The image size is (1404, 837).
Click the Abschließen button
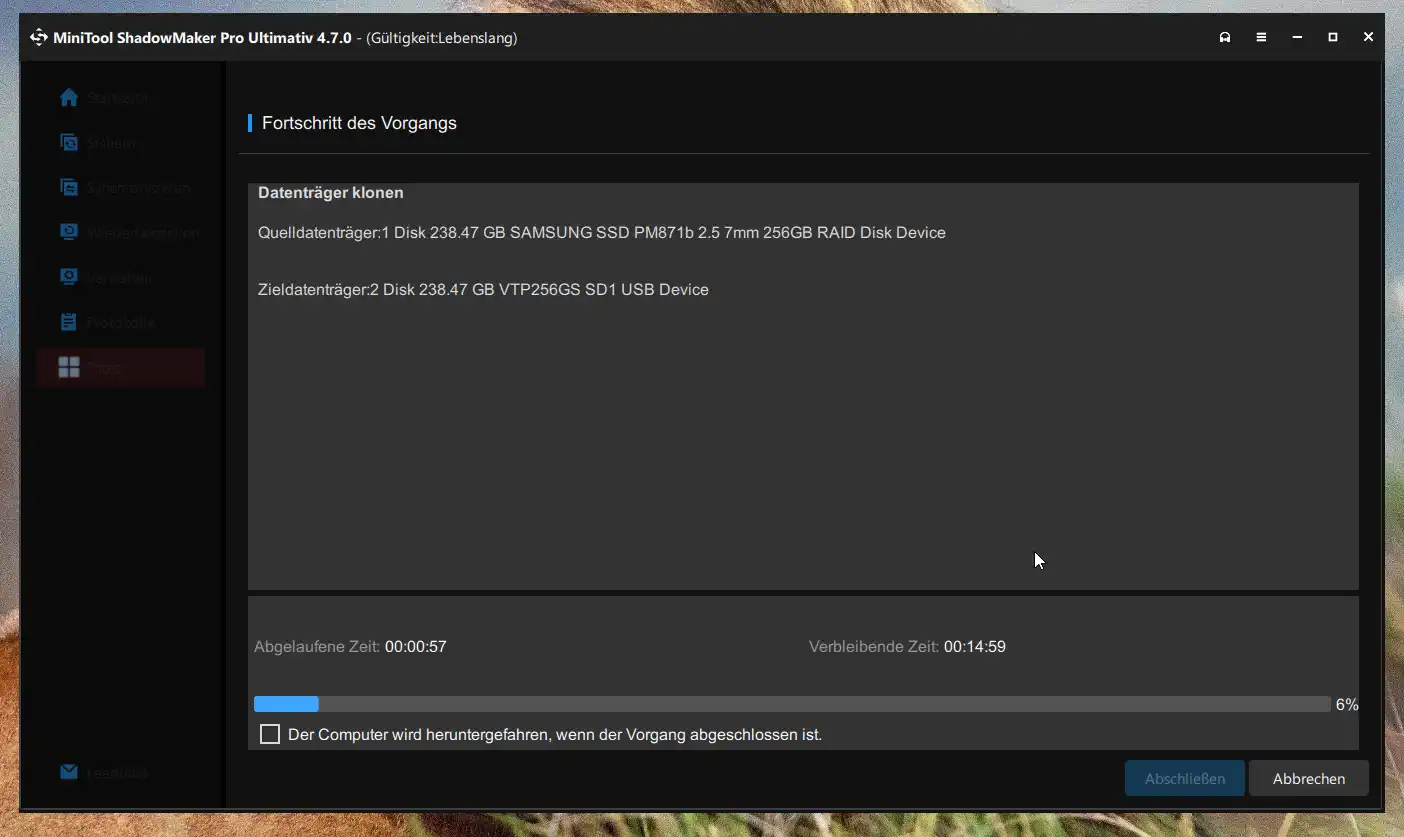pos(1185,778)
